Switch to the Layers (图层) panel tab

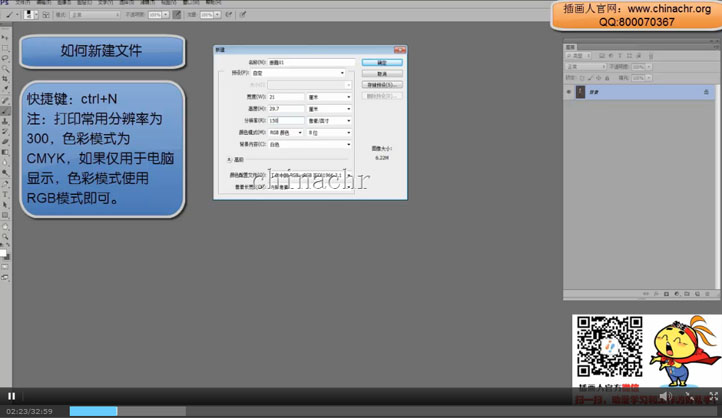tap(571, 46)
